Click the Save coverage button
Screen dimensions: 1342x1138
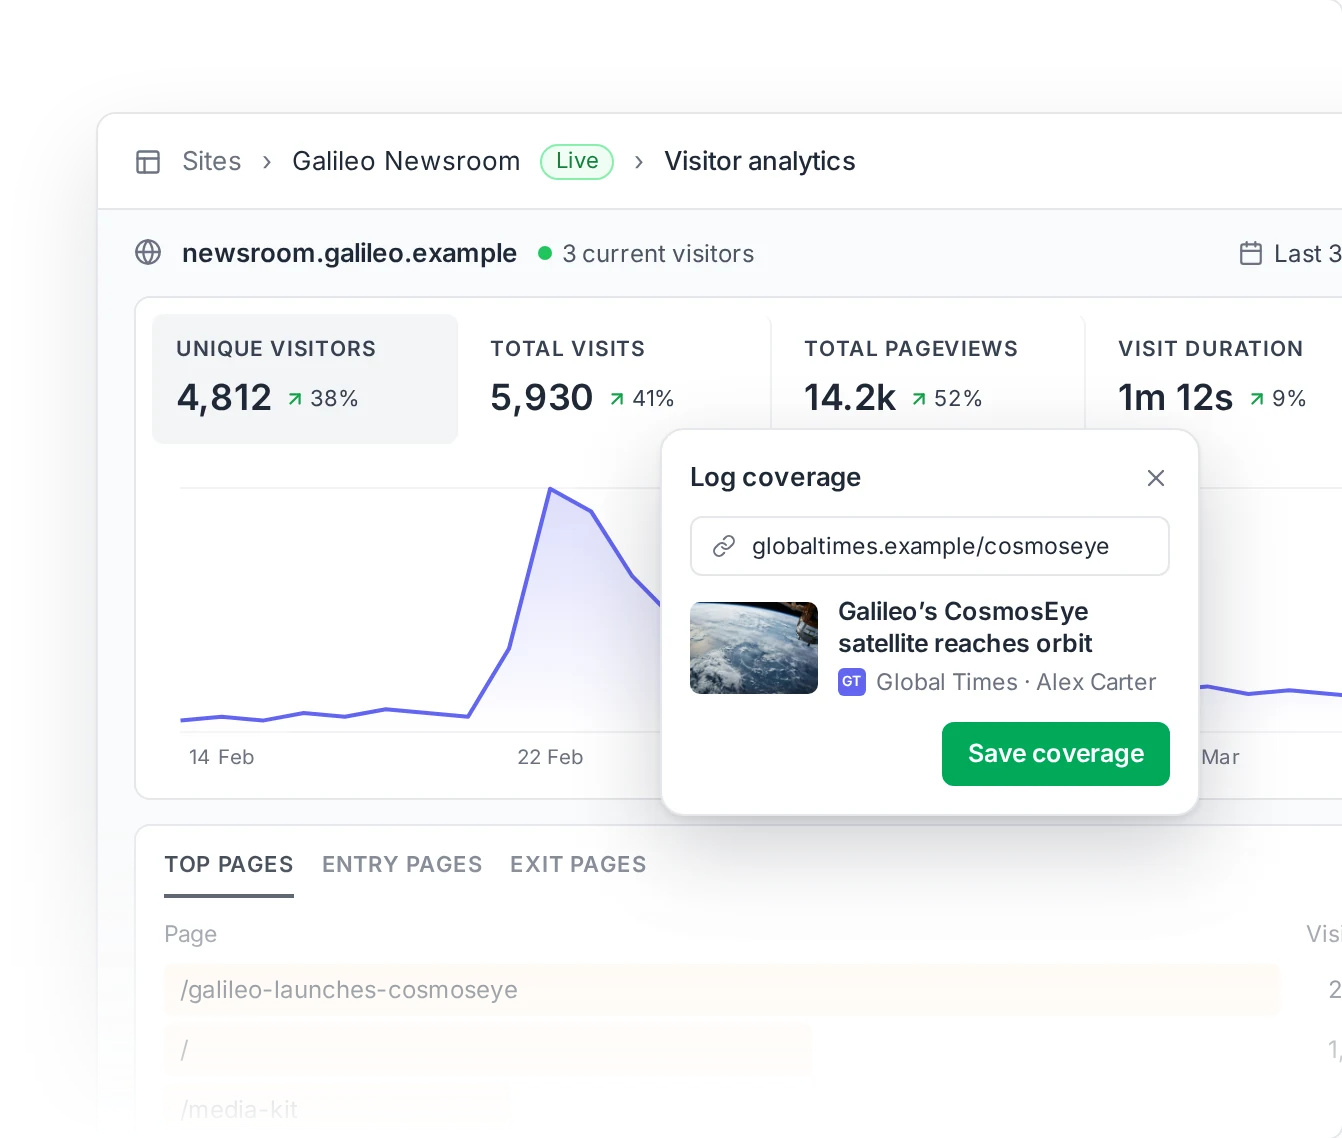coord(1056,754)
